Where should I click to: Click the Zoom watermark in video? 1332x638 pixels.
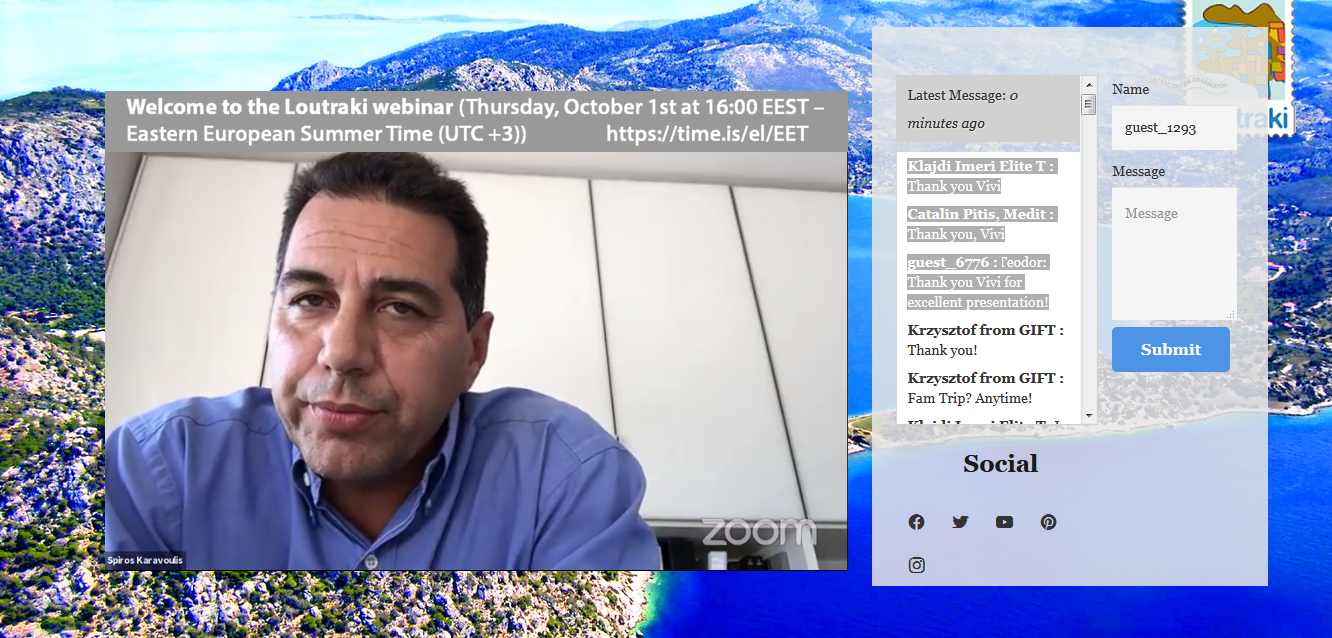[x=758, y=531]
